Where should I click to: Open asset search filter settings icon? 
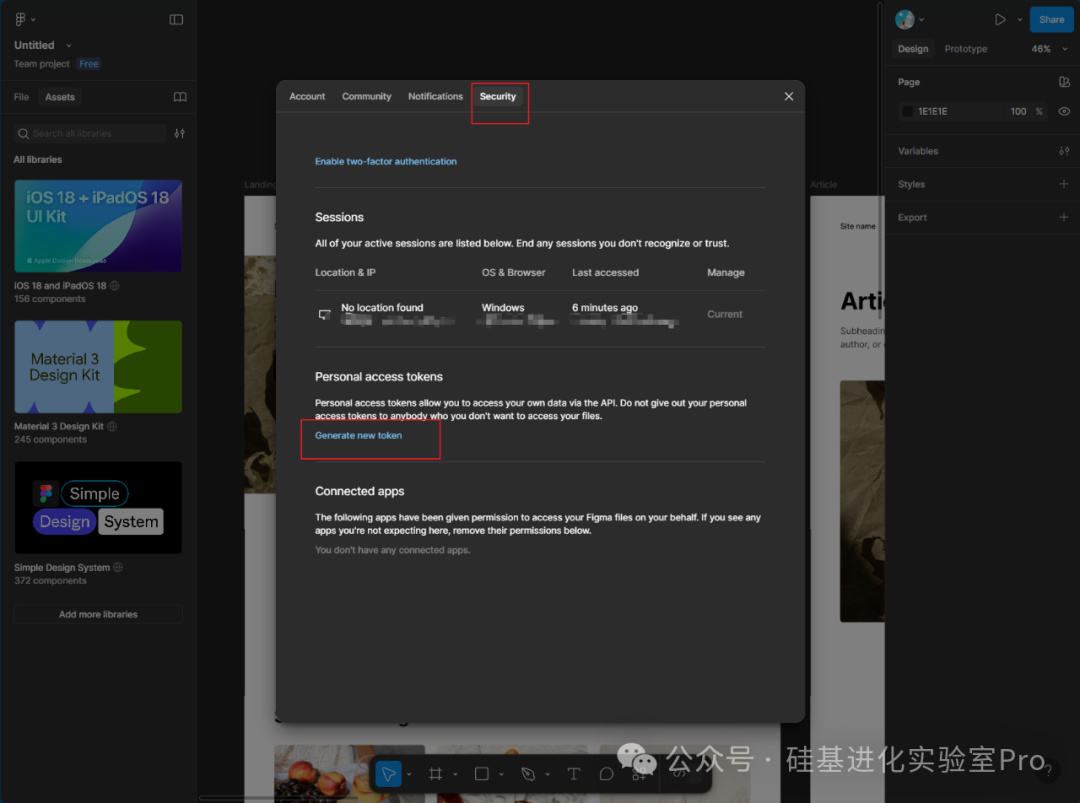(x=180, y=134)
